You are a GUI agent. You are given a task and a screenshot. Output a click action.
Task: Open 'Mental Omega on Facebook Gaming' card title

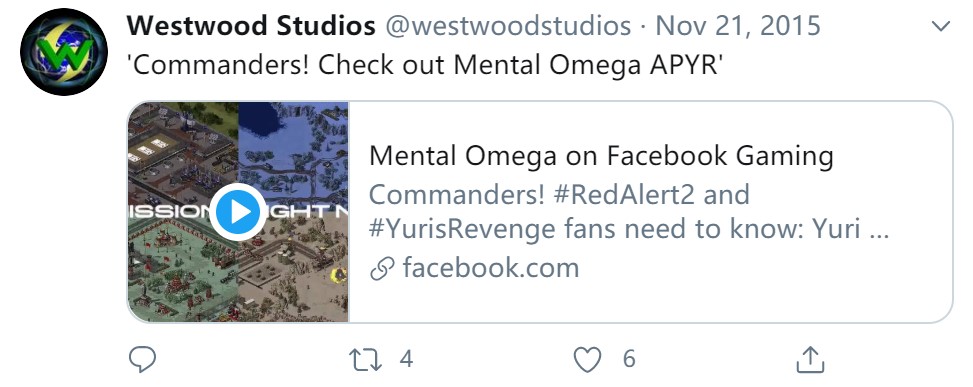[601, 156]
